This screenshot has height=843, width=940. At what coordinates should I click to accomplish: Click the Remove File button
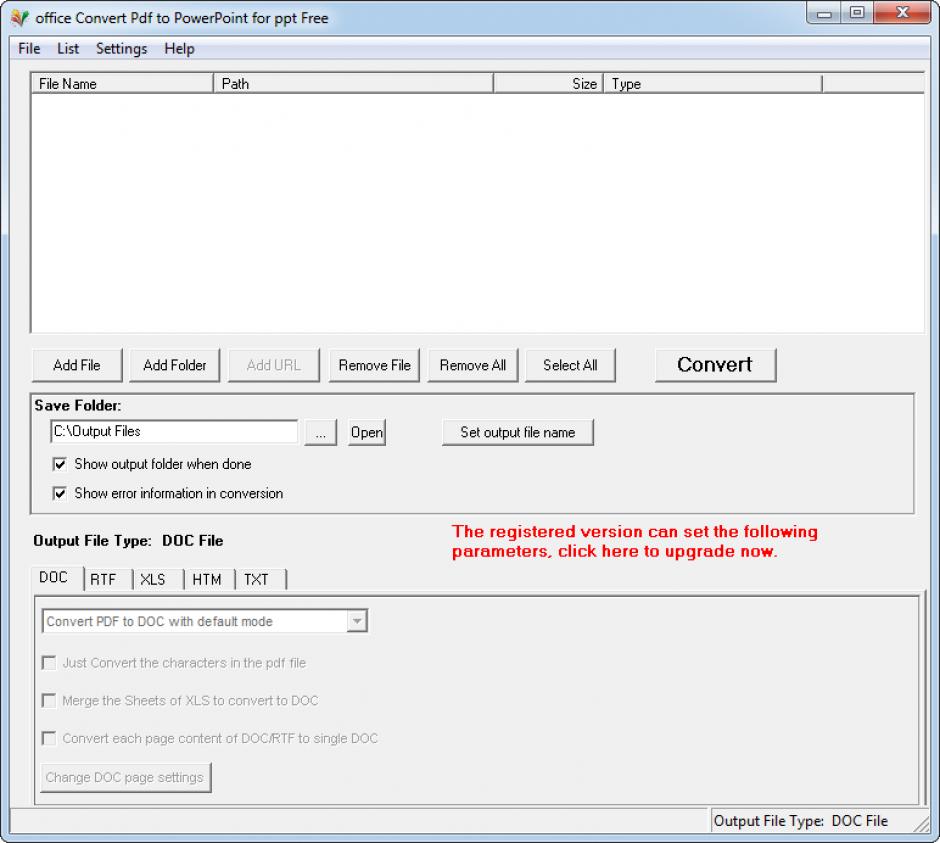pos(374,365)
